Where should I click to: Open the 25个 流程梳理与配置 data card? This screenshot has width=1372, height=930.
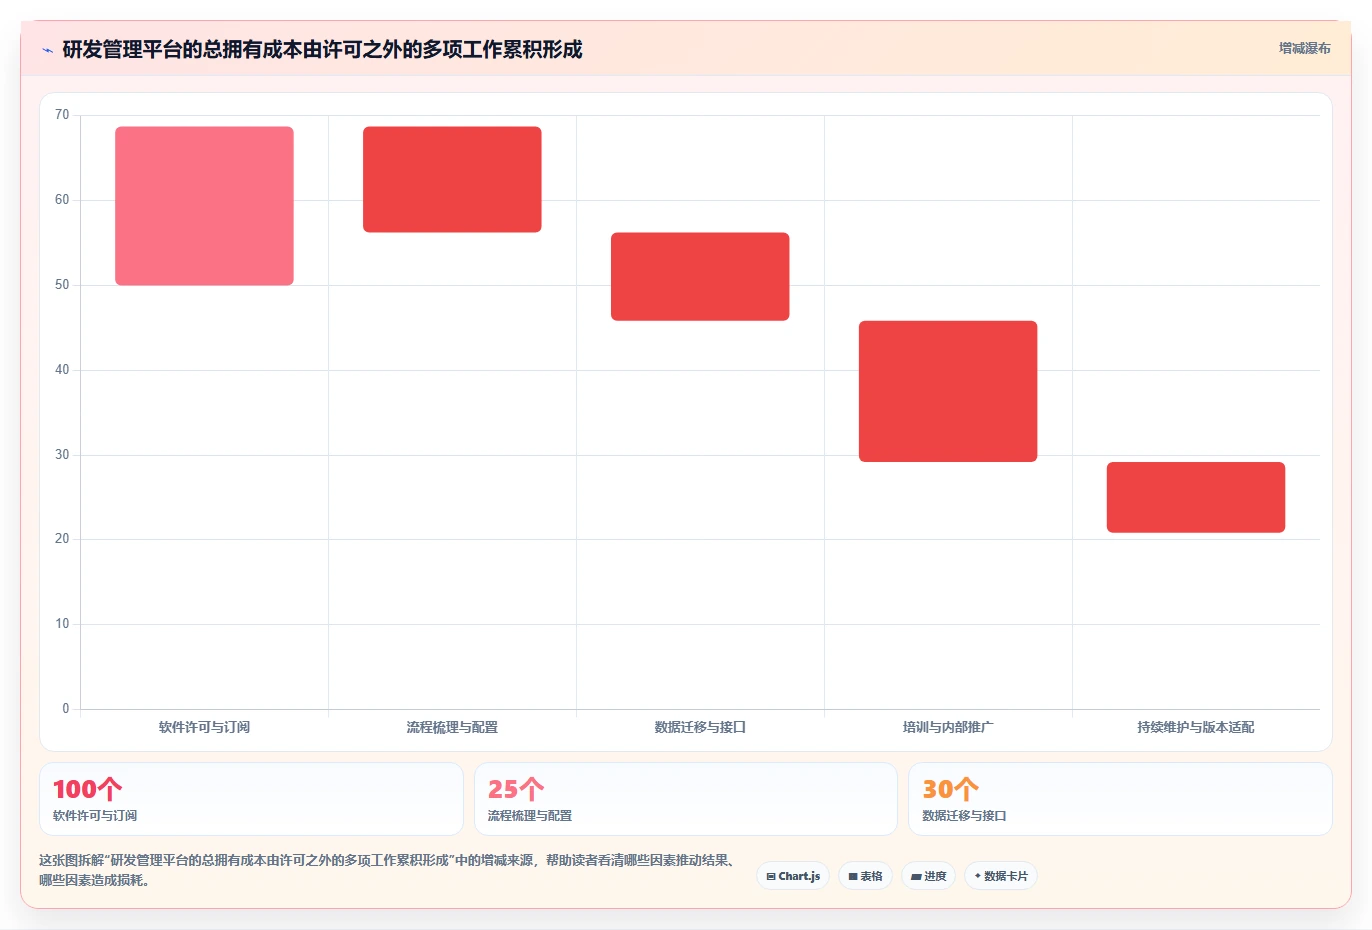tap(686, 799)
